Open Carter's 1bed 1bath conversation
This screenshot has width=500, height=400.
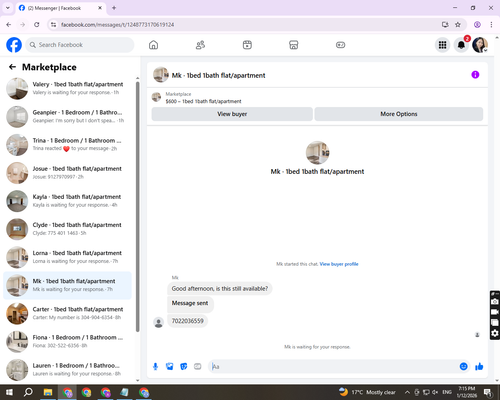tap(68, 313)
